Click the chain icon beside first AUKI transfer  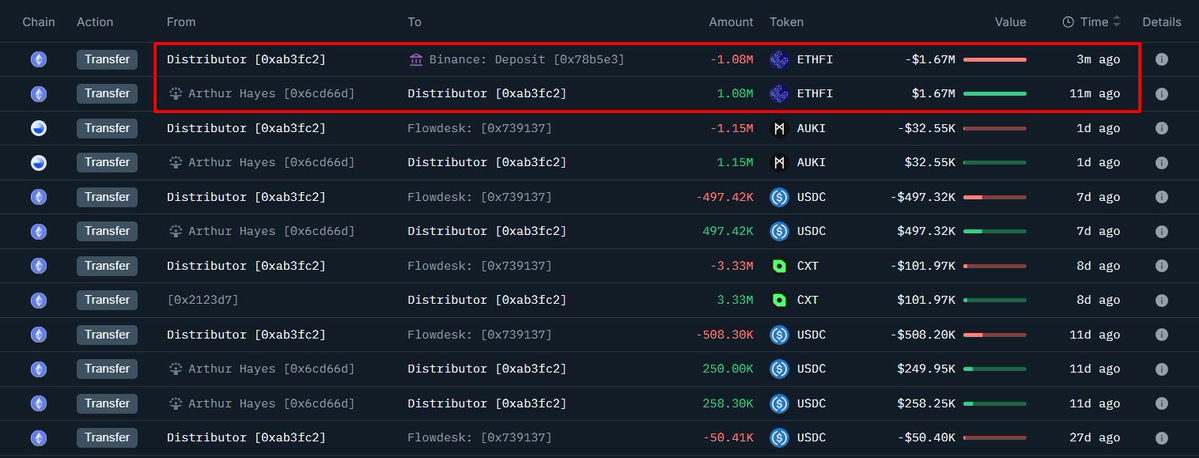pyautogui.click(x=38, y=128)
